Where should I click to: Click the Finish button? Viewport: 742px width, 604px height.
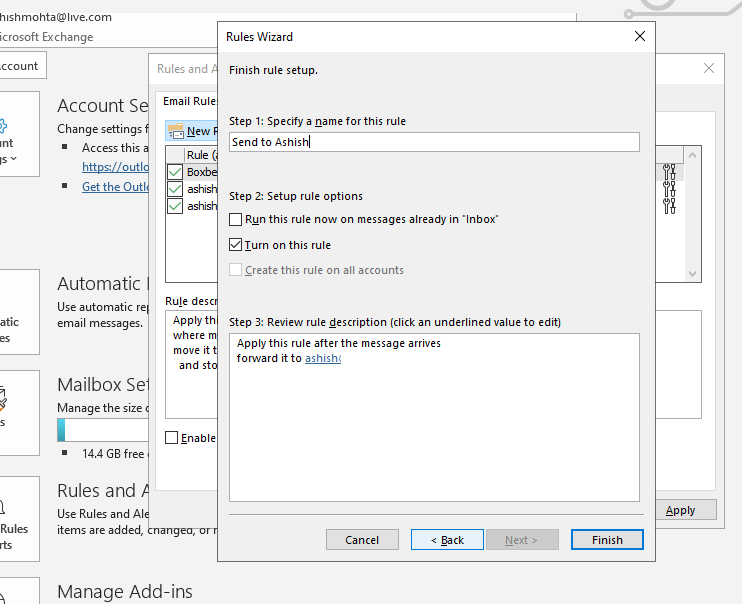click(x=607, y=540)
